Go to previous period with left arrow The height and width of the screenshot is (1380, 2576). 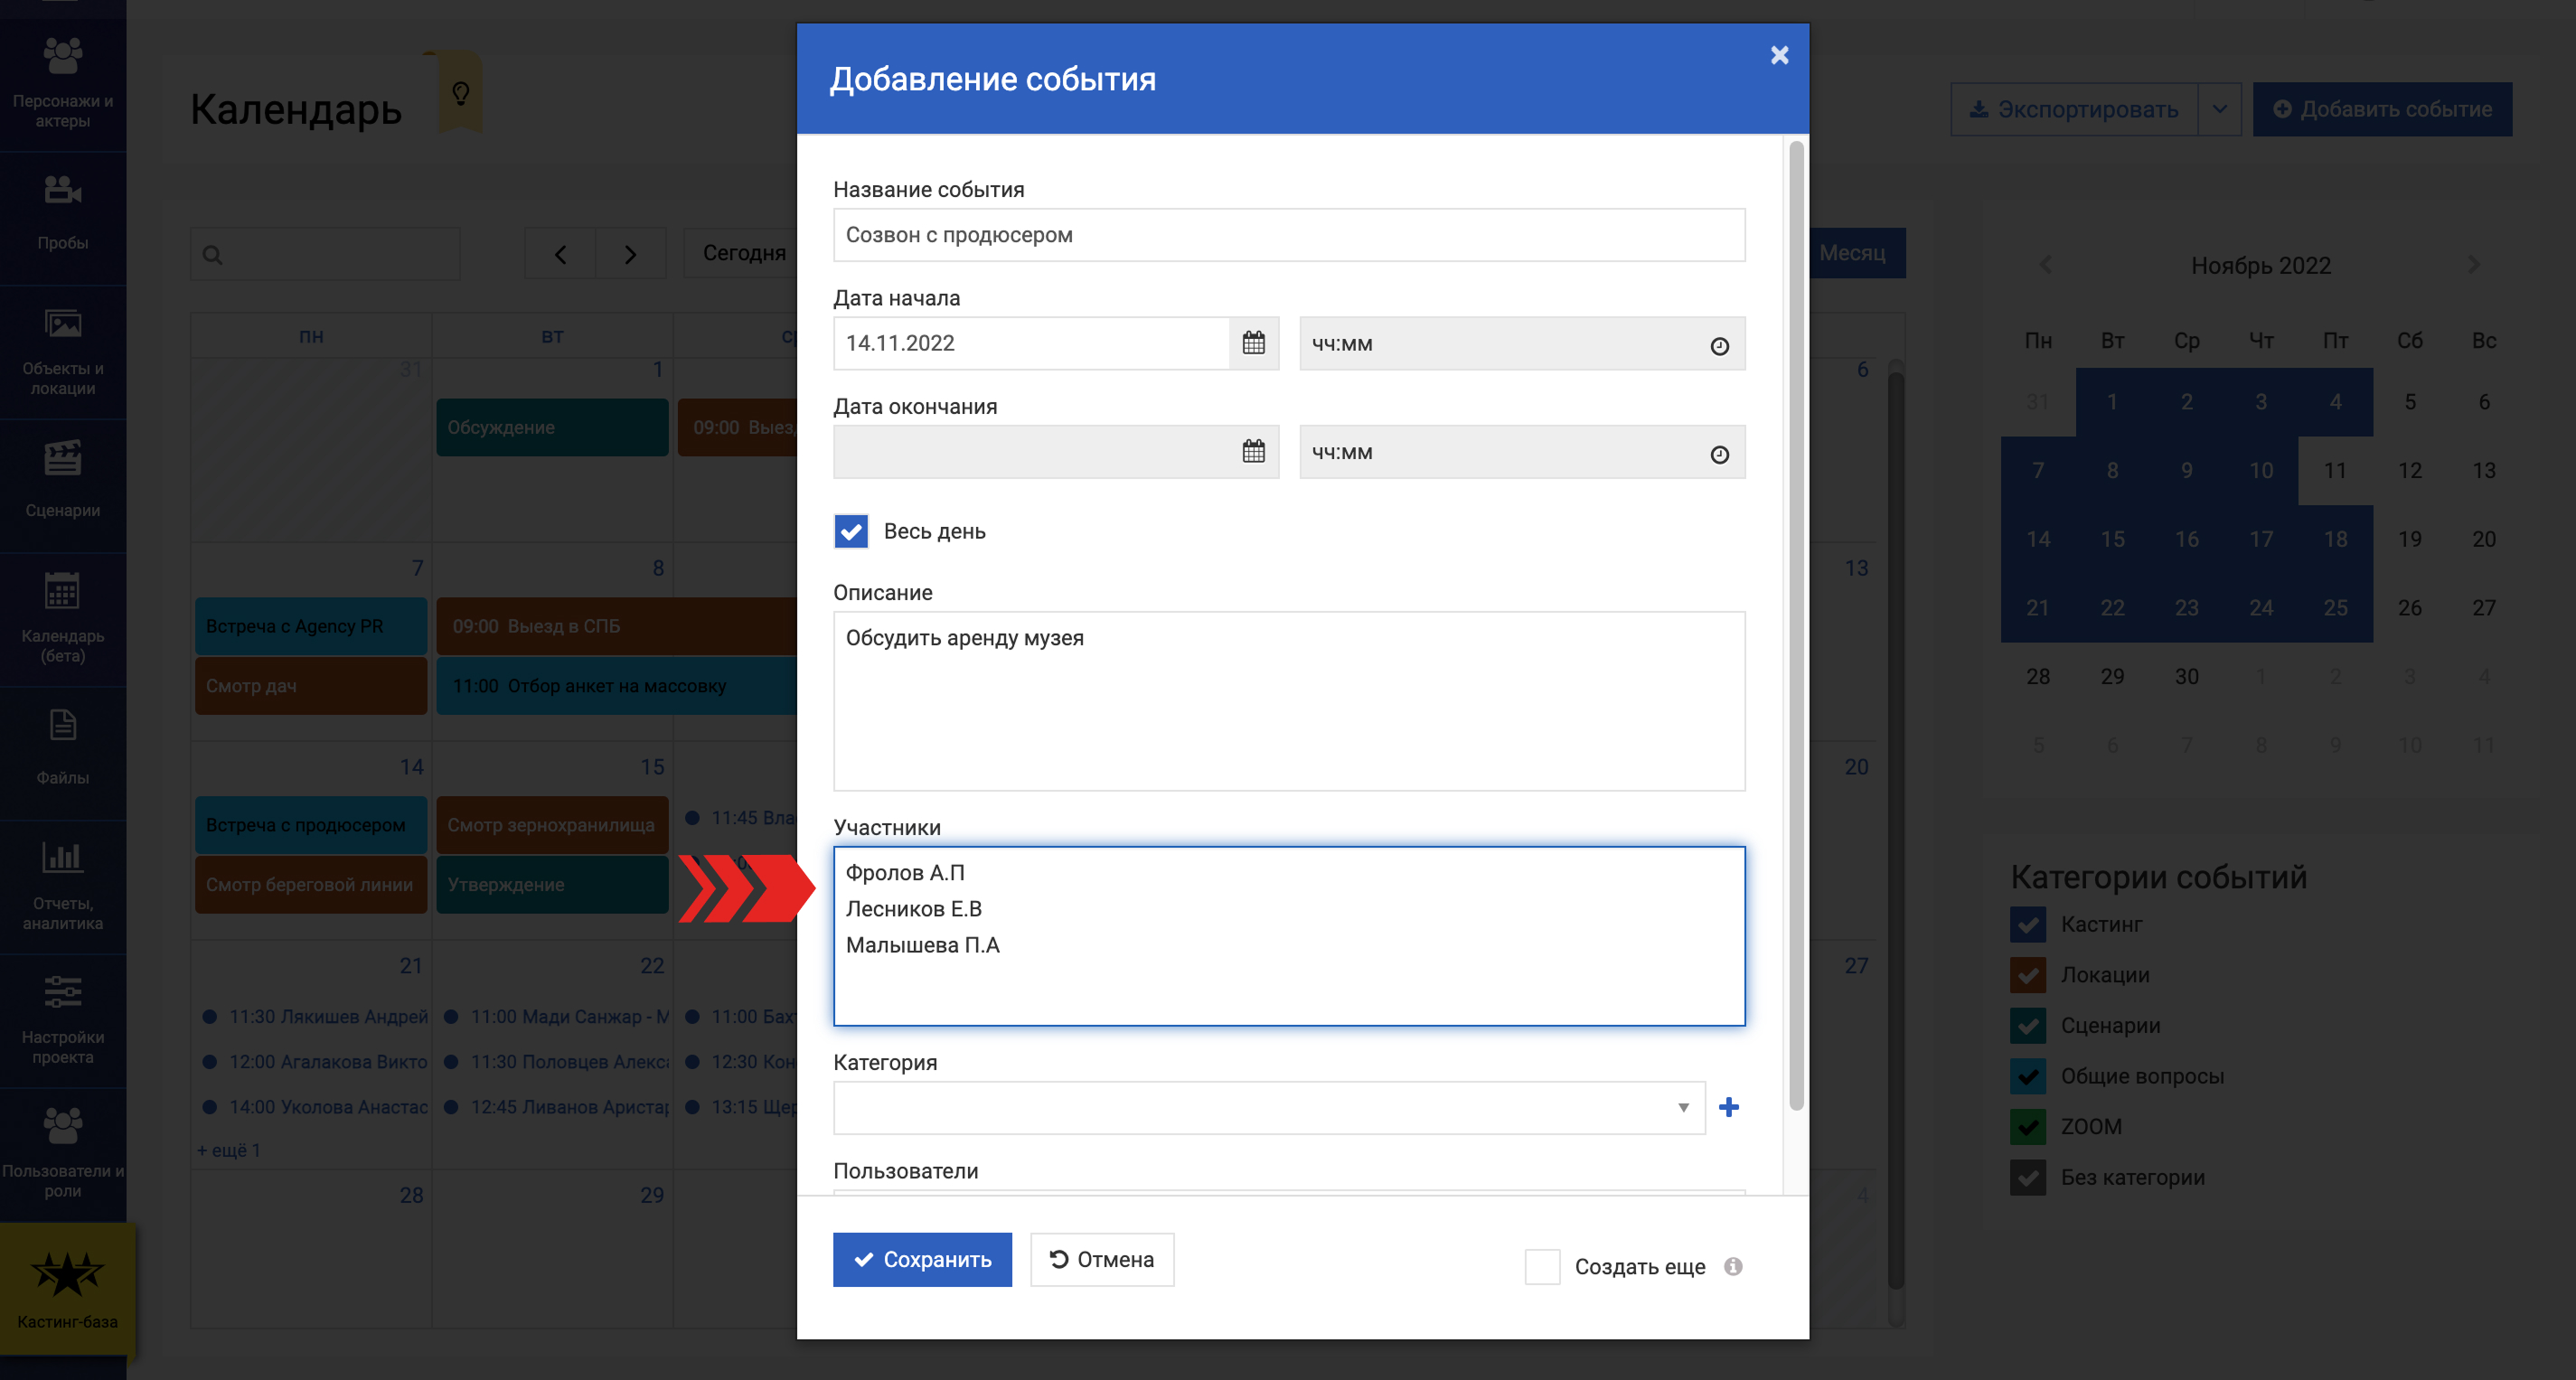(560, 254)
